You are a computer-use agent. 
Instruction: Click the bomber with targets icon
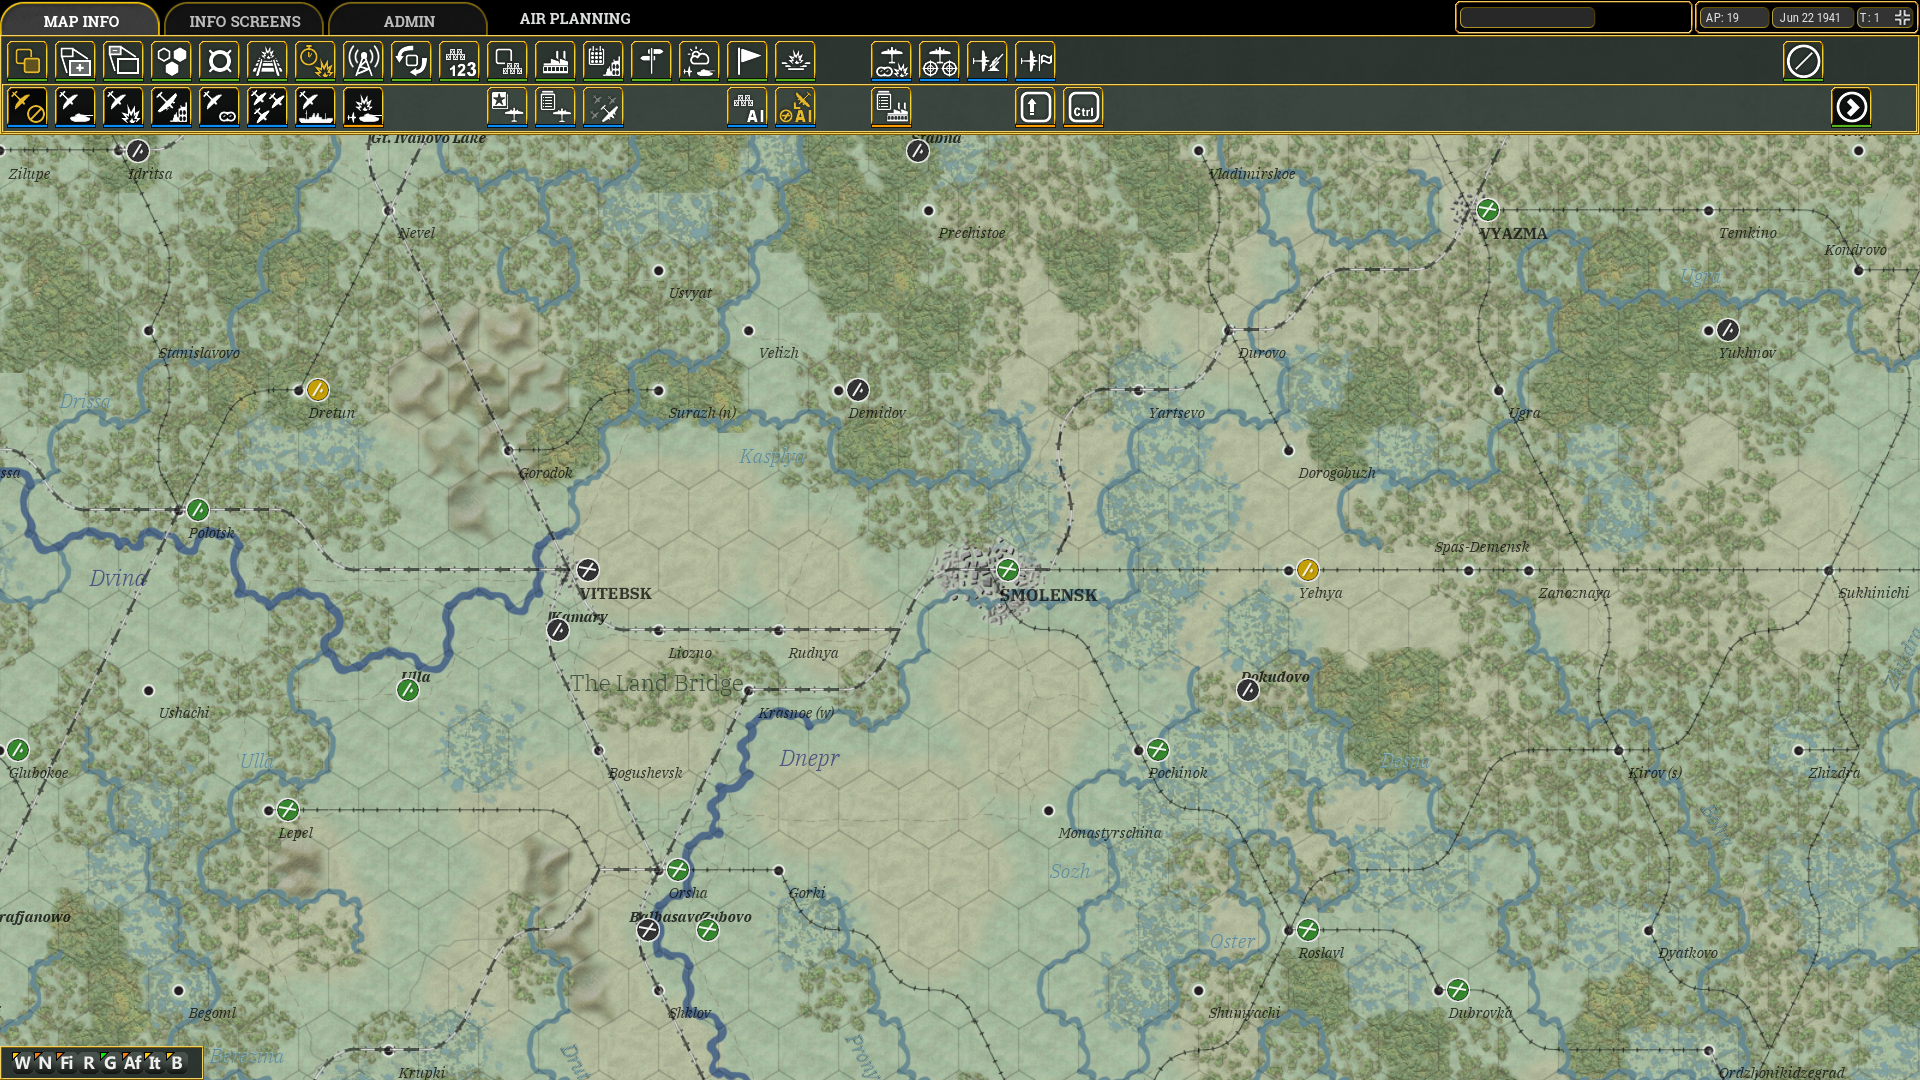pos(939,61)
